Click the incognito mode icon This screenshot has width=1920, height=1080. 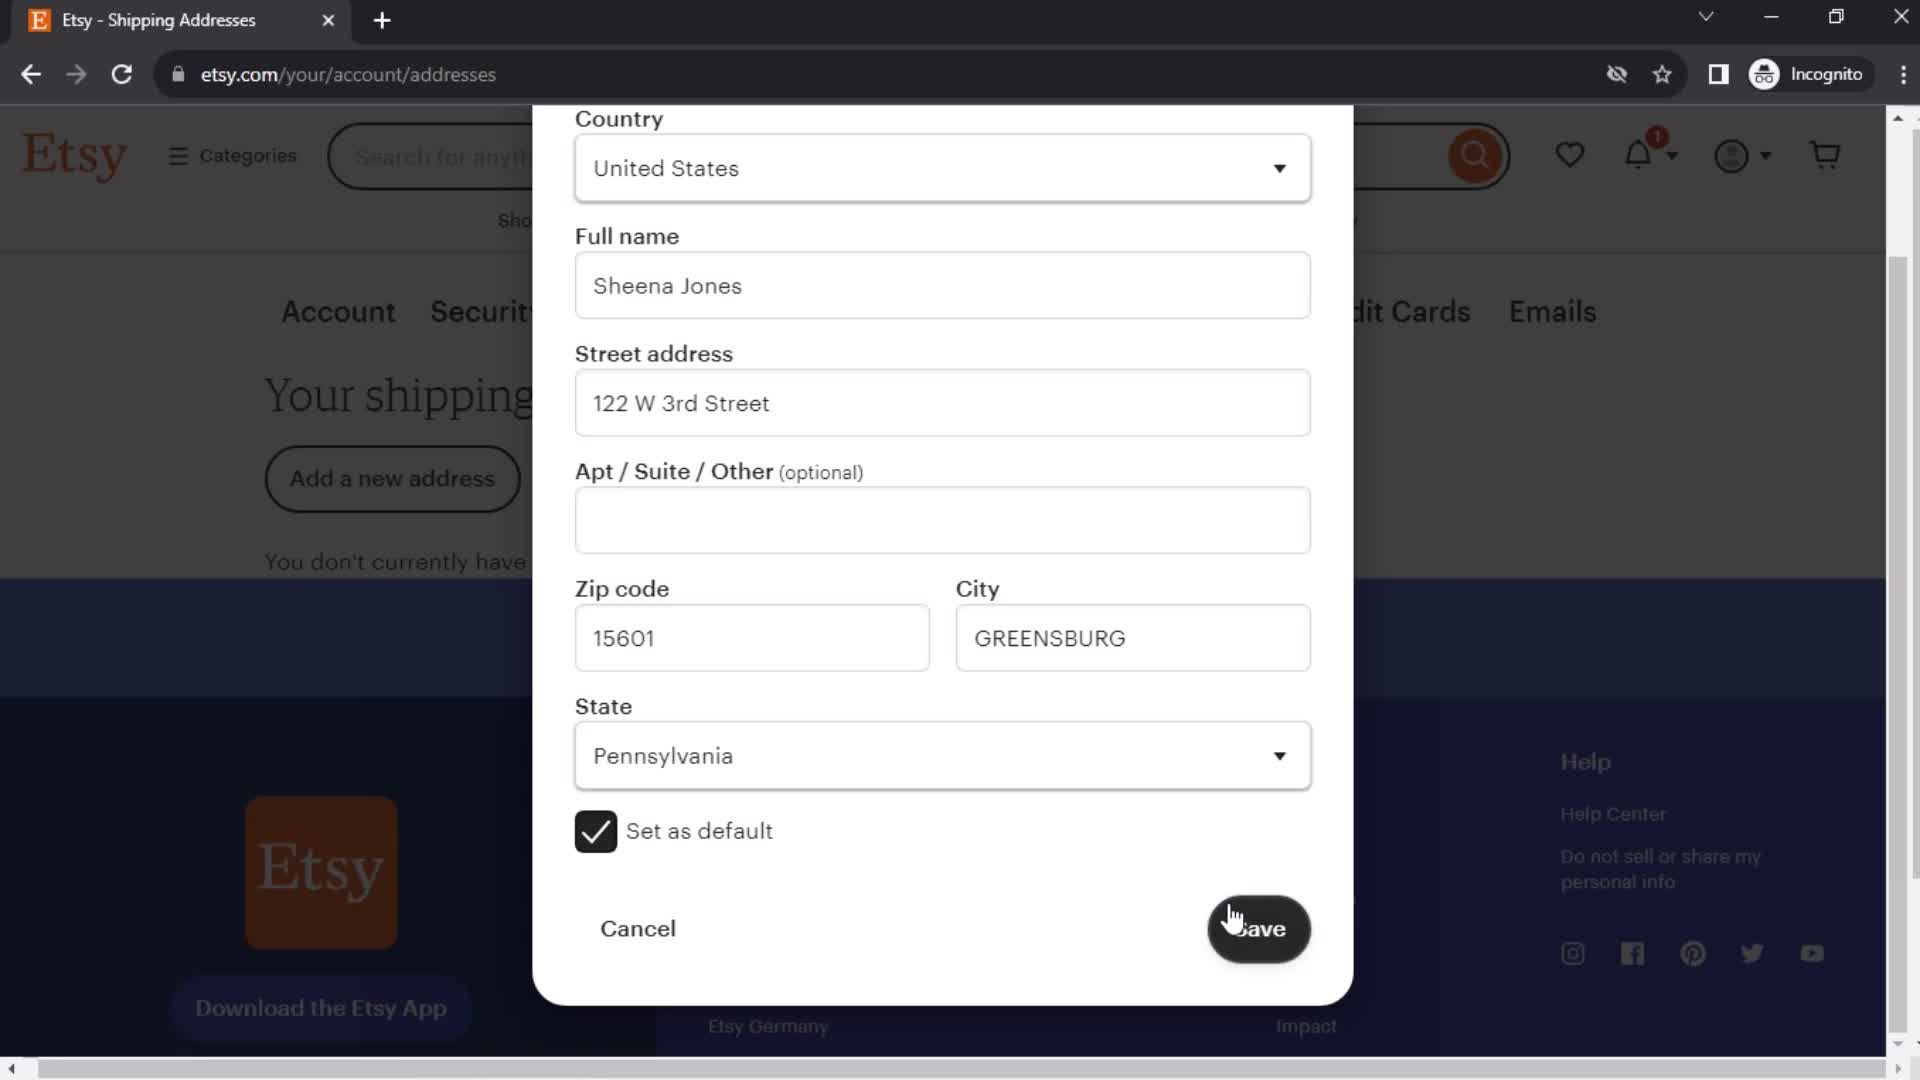[x=1766, y=74]
